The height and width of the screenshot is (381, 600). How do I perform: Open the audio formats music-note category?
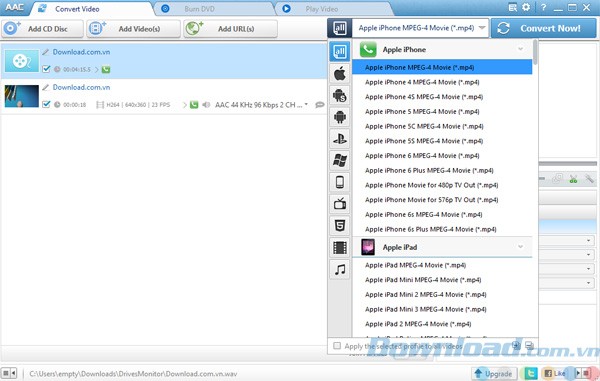click(339, 270)
